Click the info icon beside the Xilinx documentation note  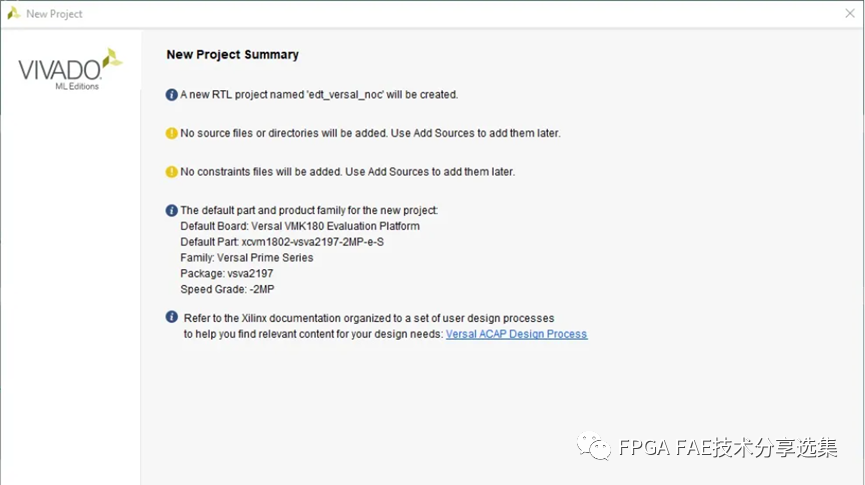pyautogui.click(x=172, y=317)
